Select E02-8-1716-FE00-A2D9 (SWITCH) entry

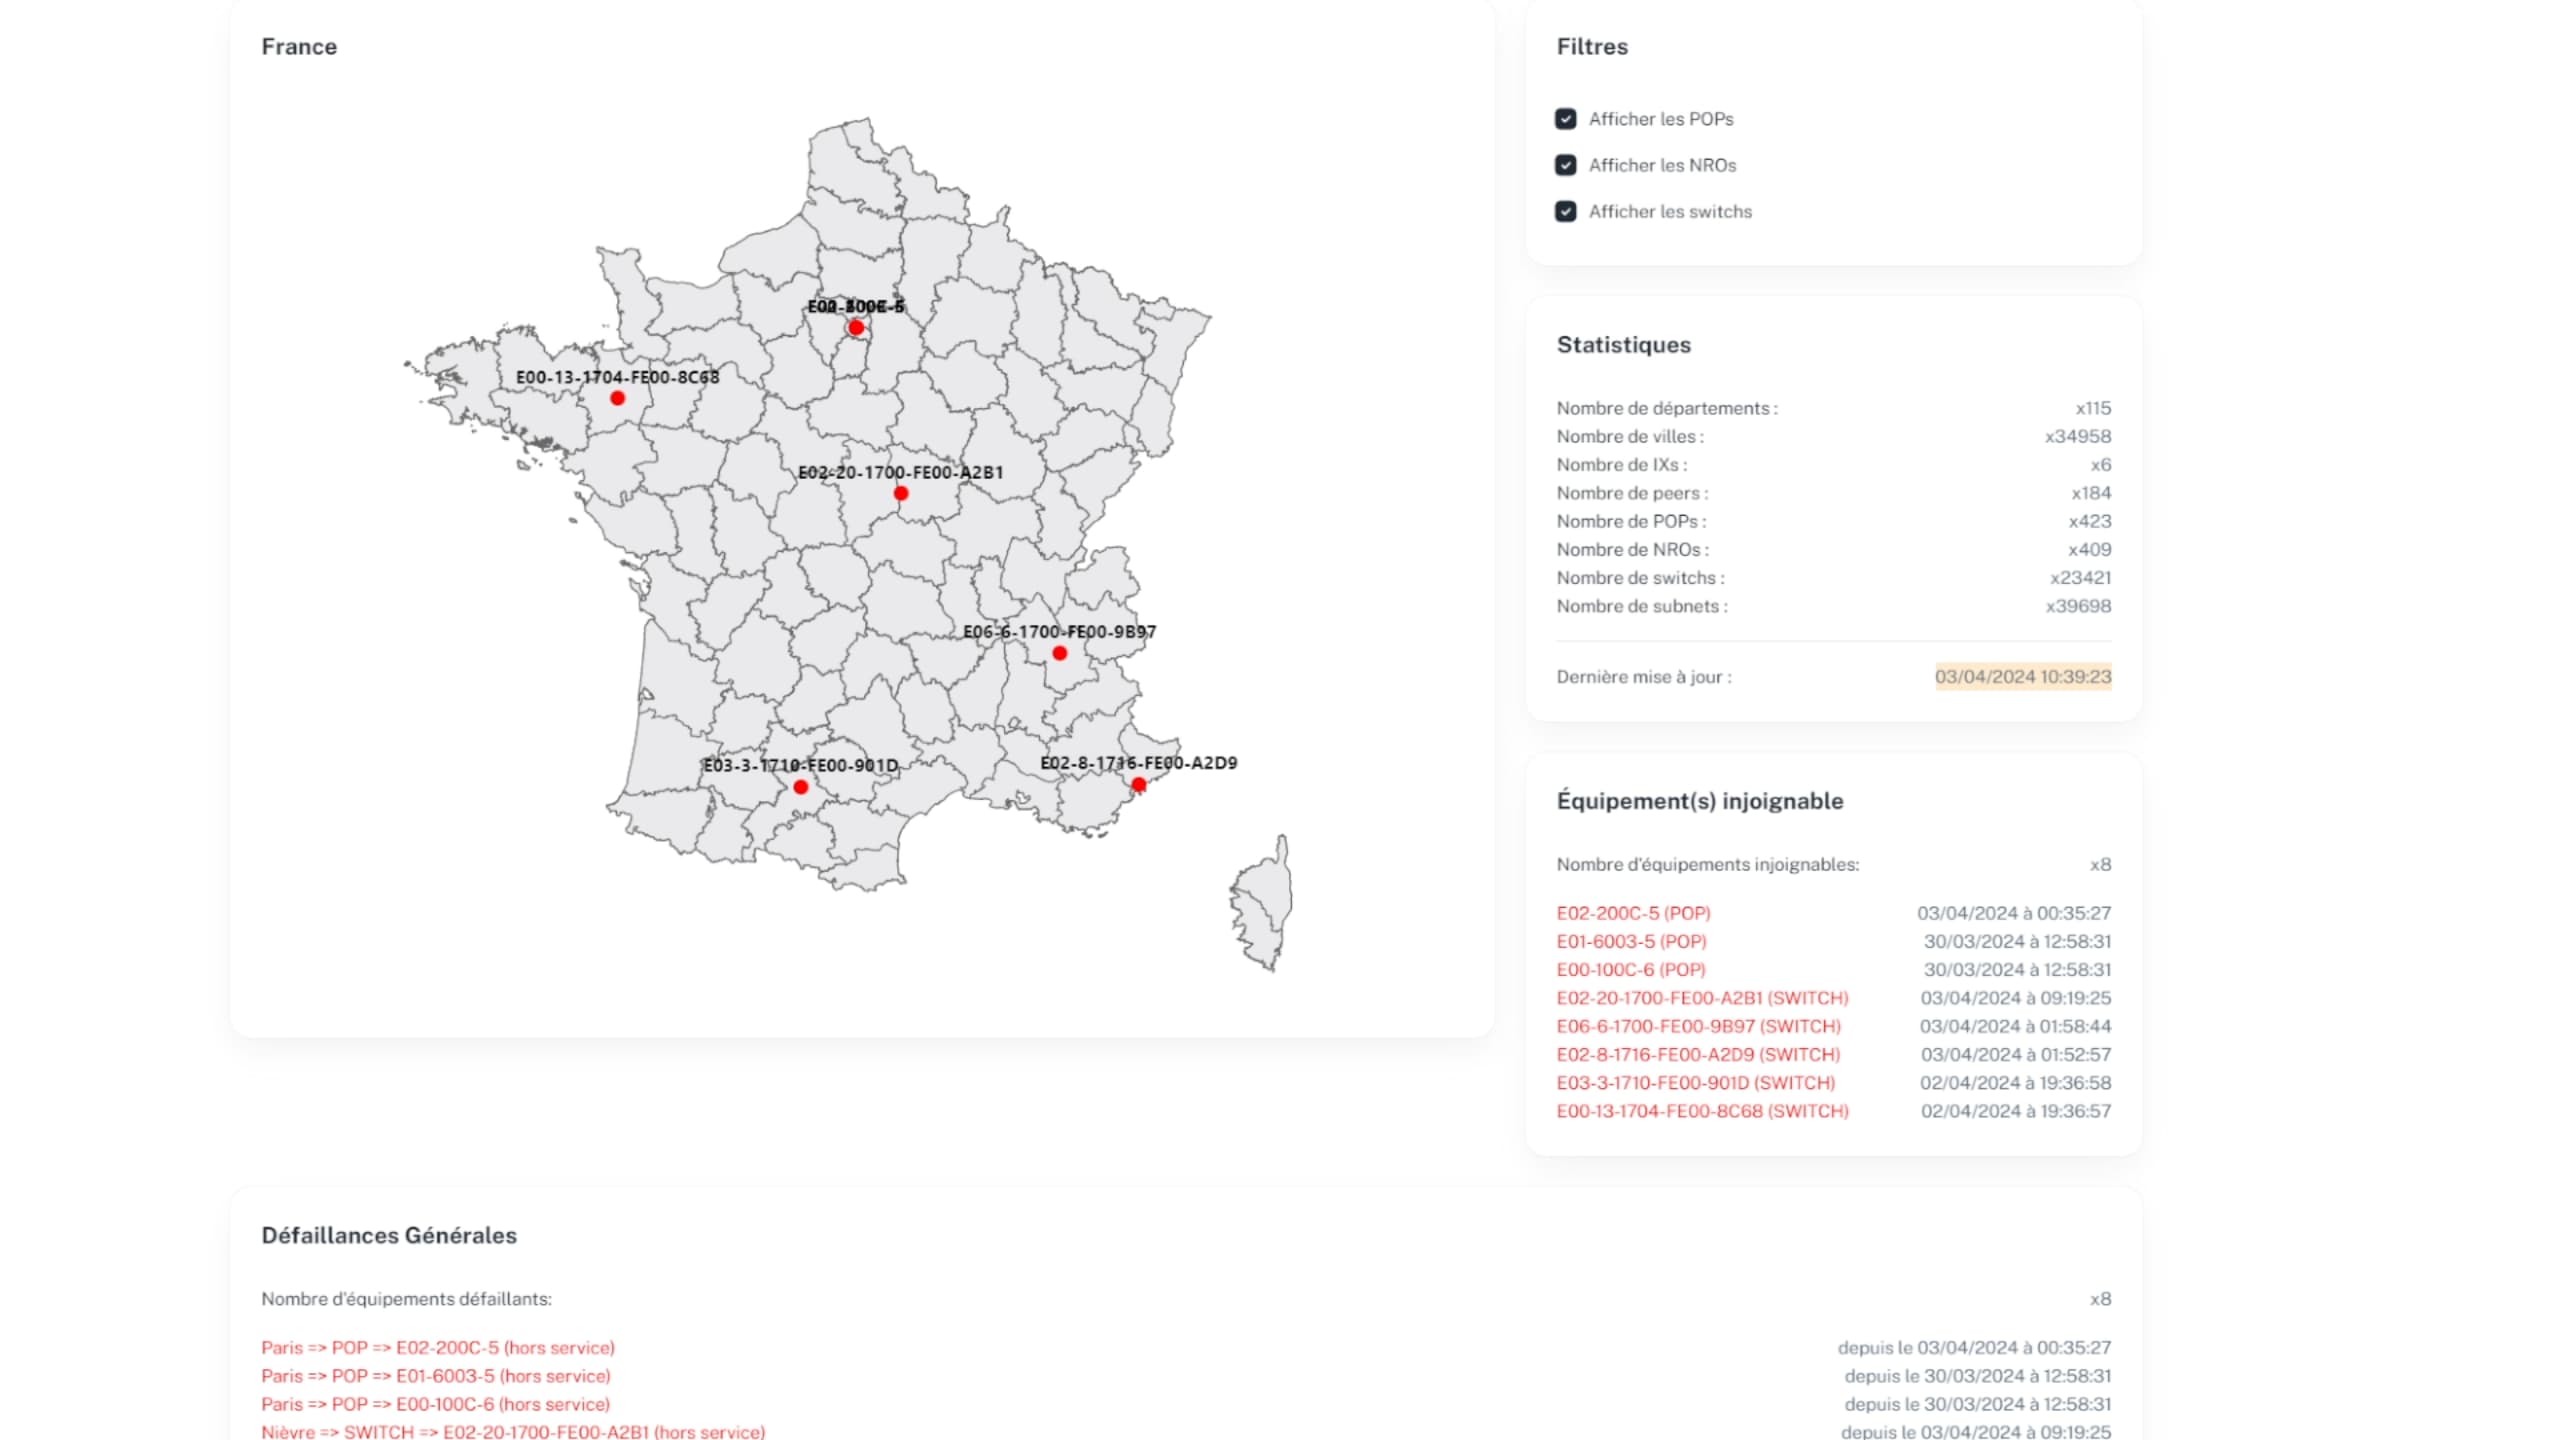click(1698, 1054)
